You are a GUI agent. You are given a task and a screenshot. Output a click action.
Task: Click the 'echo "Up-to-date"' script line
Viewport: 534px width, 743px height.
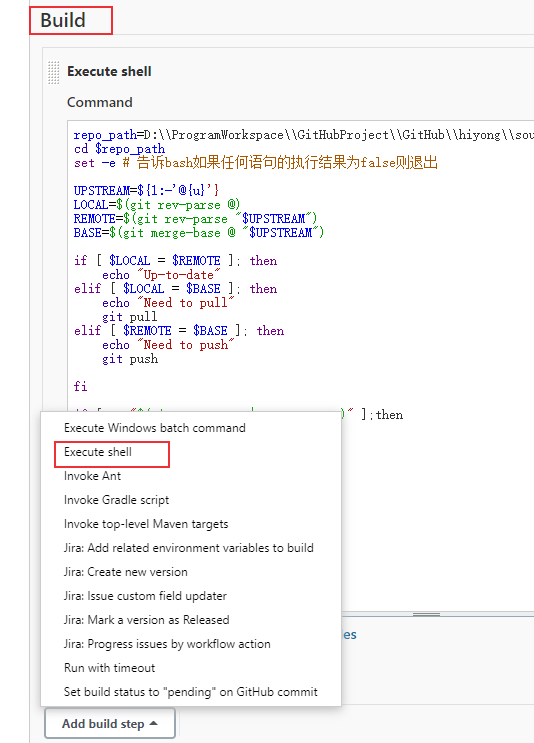162,275
